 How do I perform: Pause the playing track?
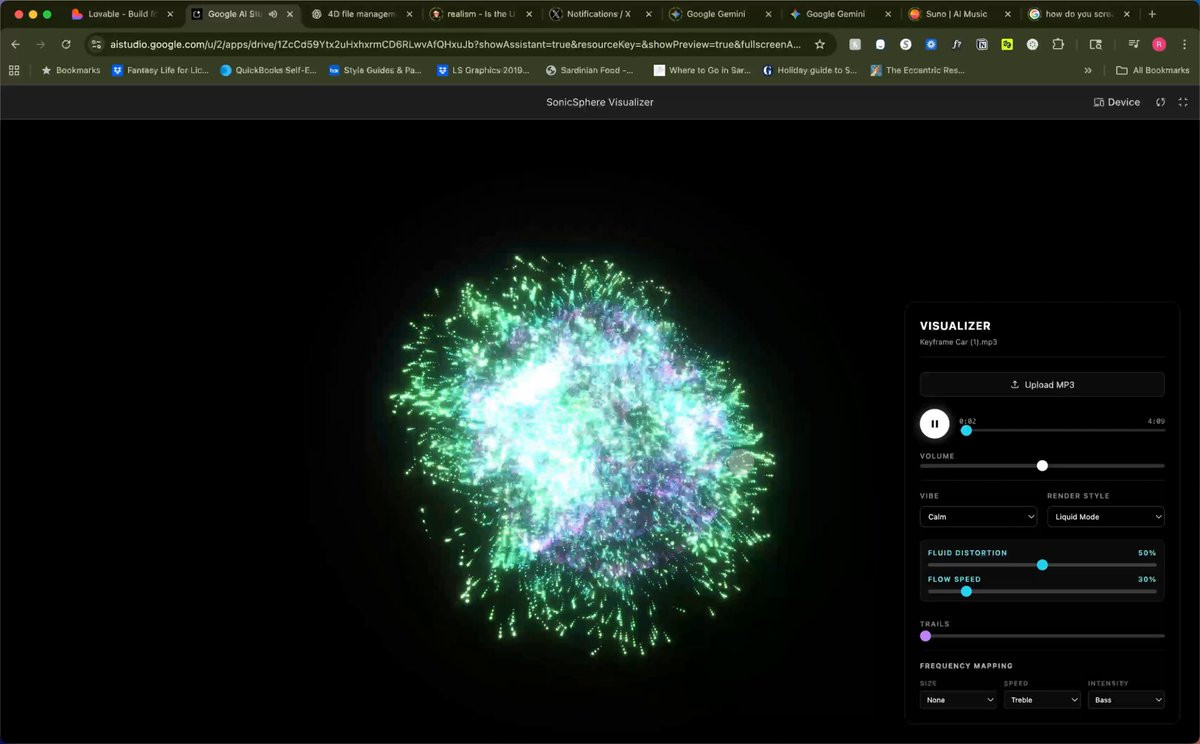pos(934,424)
